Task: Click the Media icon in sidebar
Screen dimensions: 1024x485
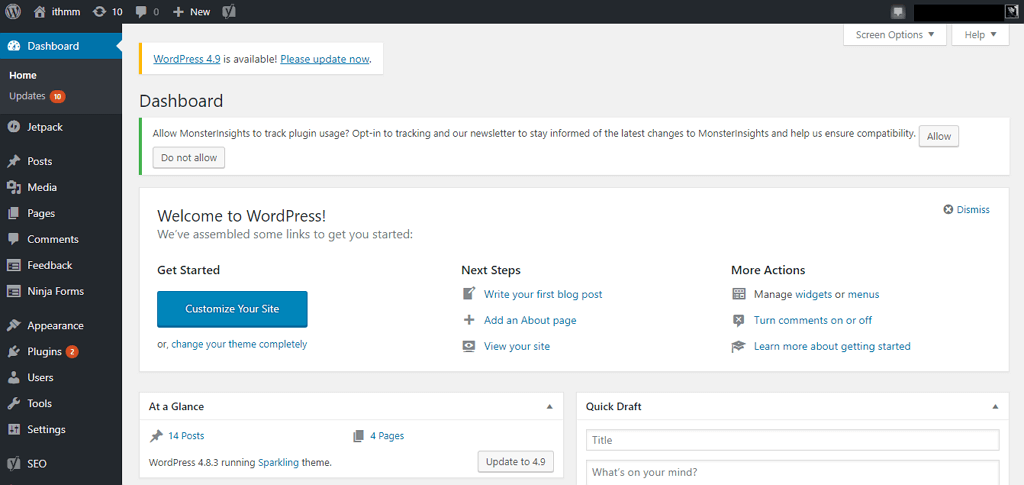Action: tap(14, 187)
